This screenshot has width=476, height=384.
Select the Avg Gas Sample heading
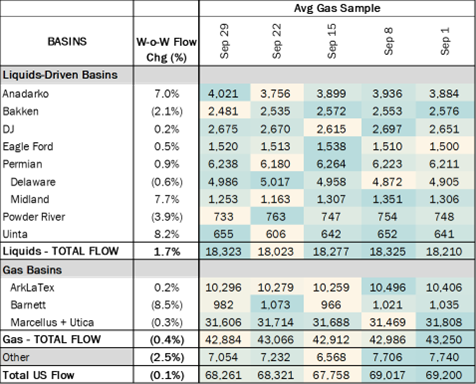coord(337,8)
